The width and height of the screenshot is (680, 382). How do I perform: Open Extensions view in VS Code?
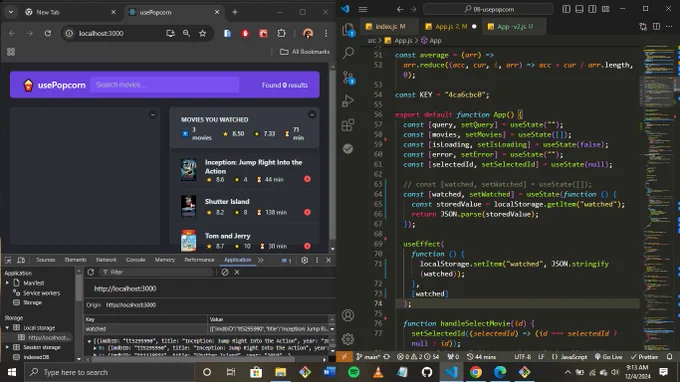348,125
